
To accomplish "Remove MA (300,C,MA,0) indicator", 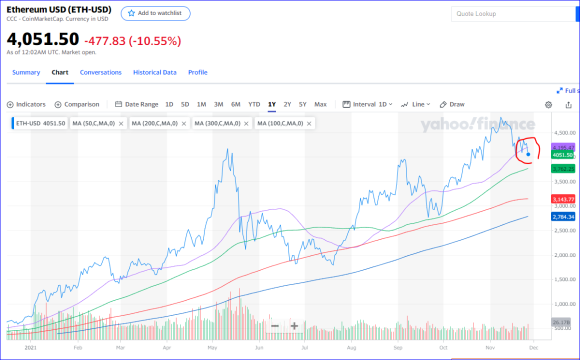I will 246,124.
